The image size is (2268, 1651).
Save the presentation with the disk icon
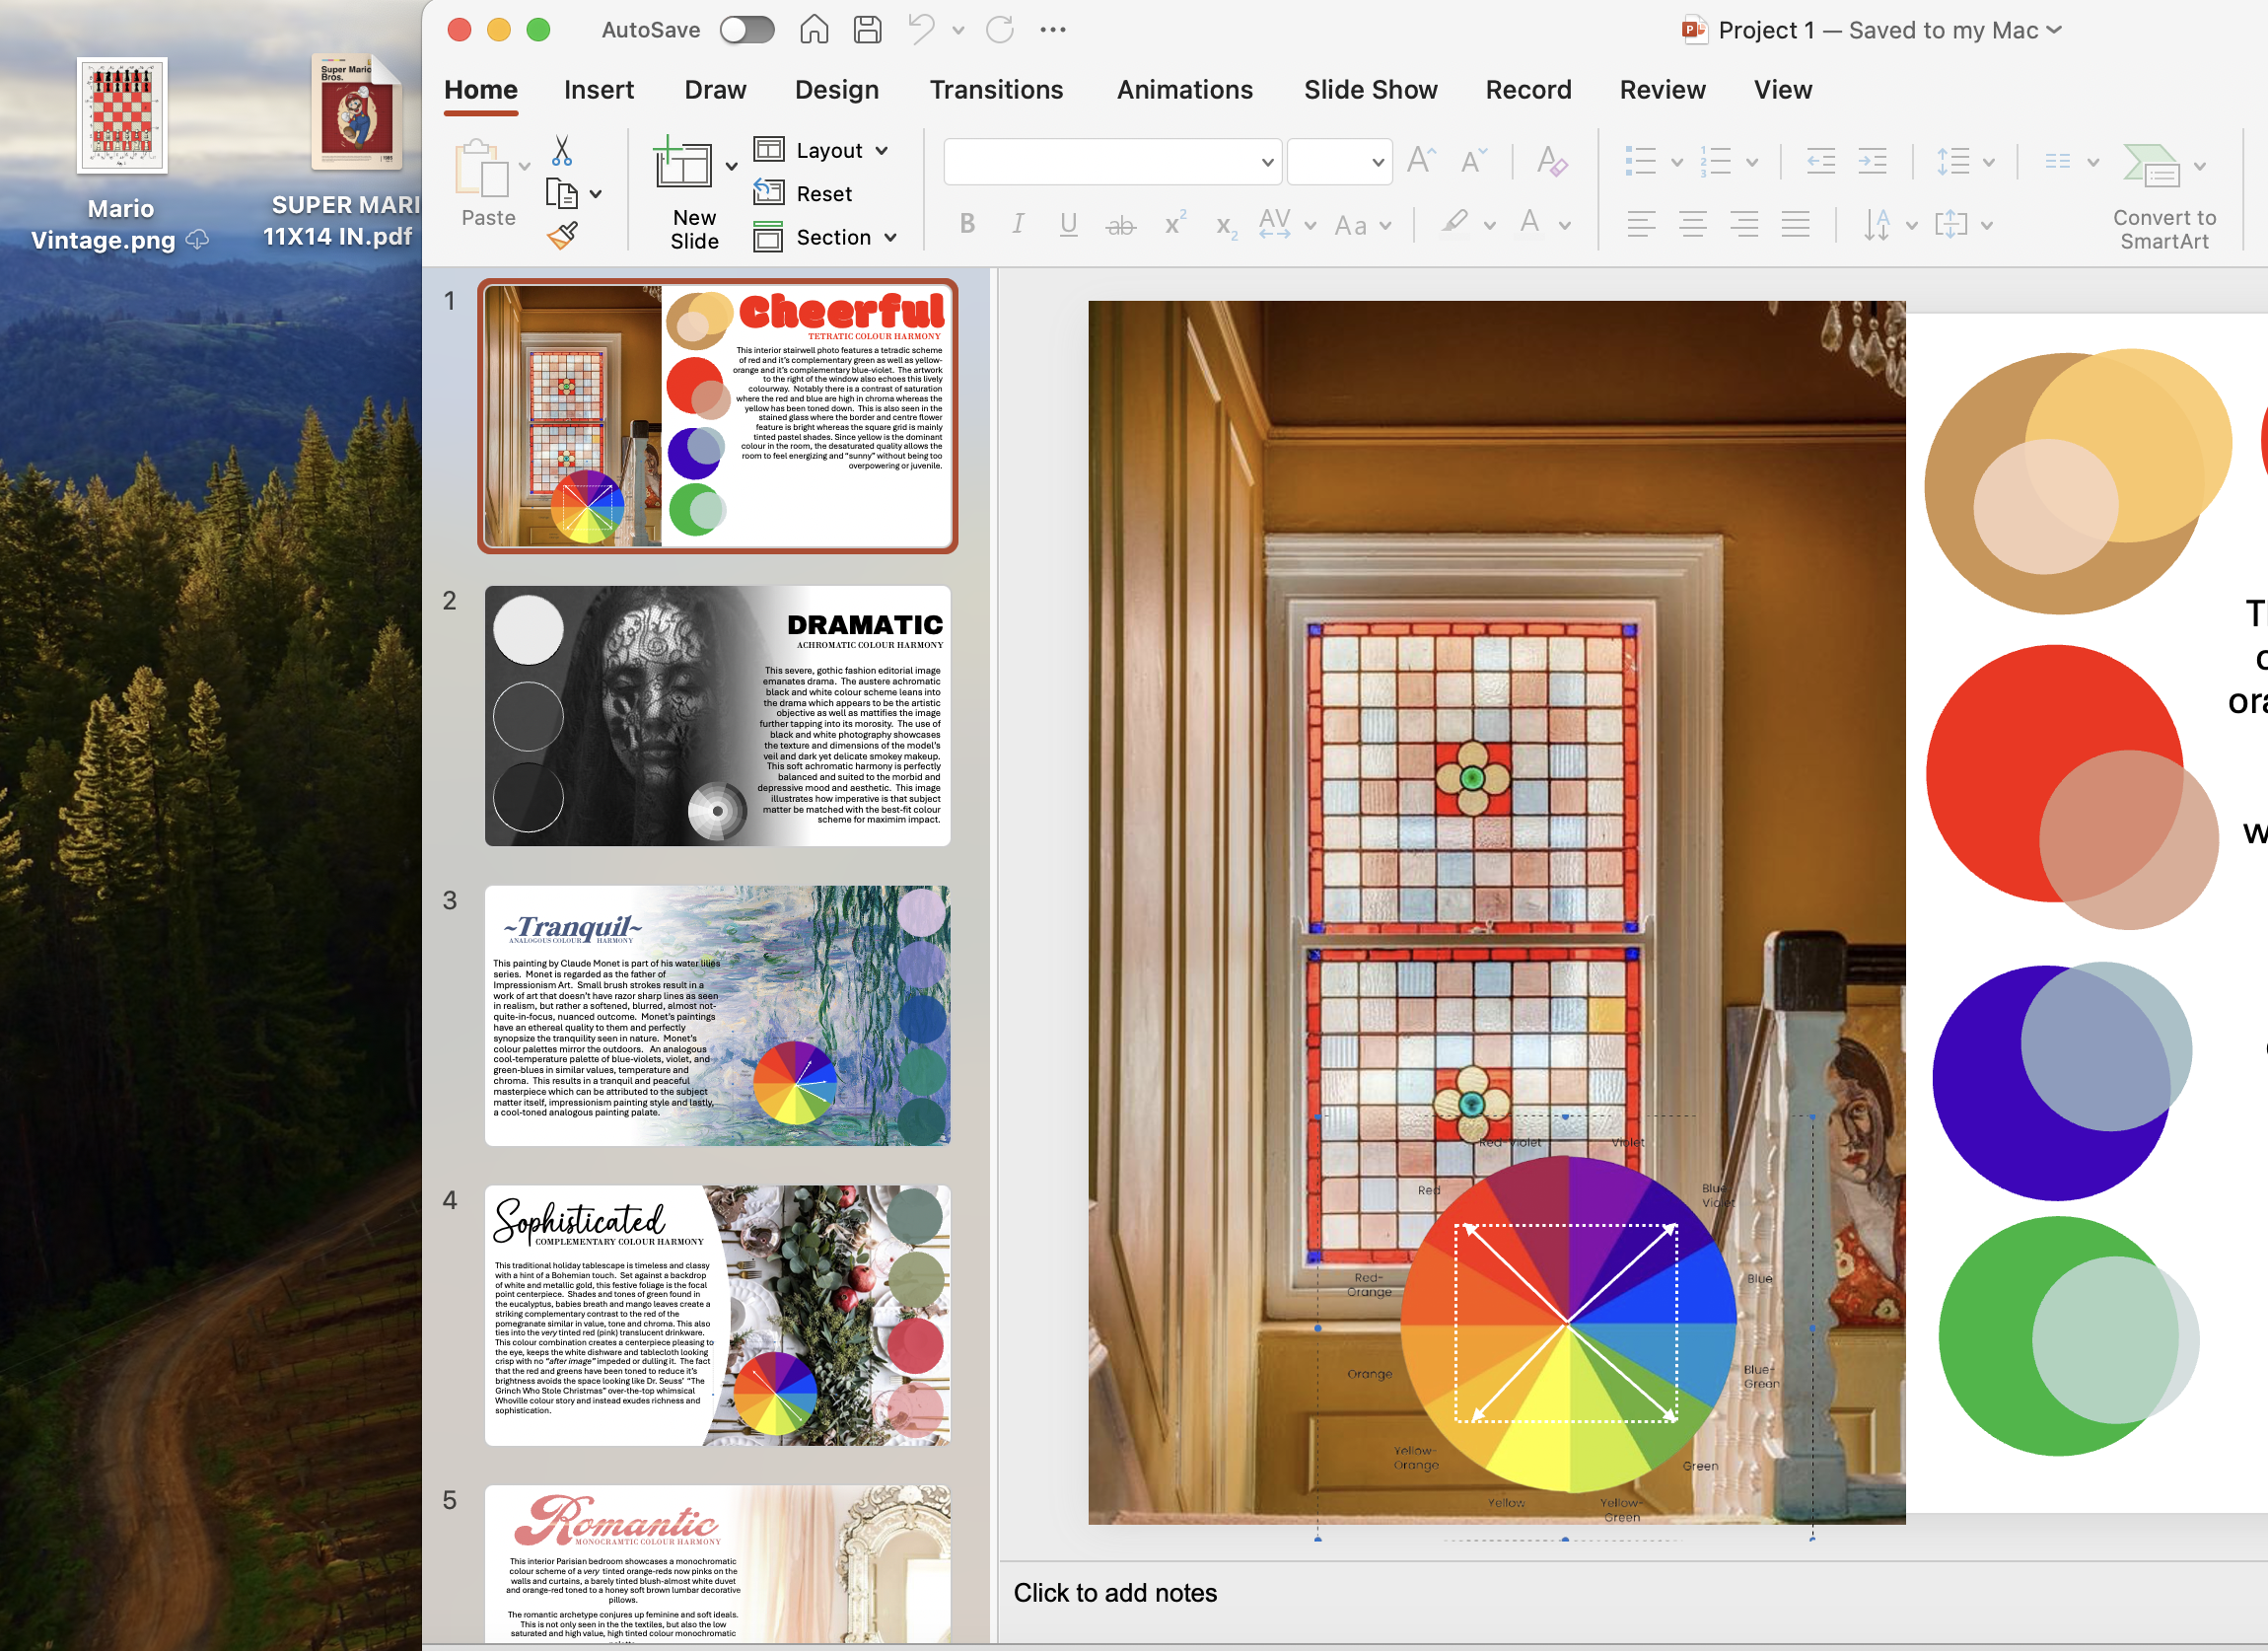coord(867,30)
